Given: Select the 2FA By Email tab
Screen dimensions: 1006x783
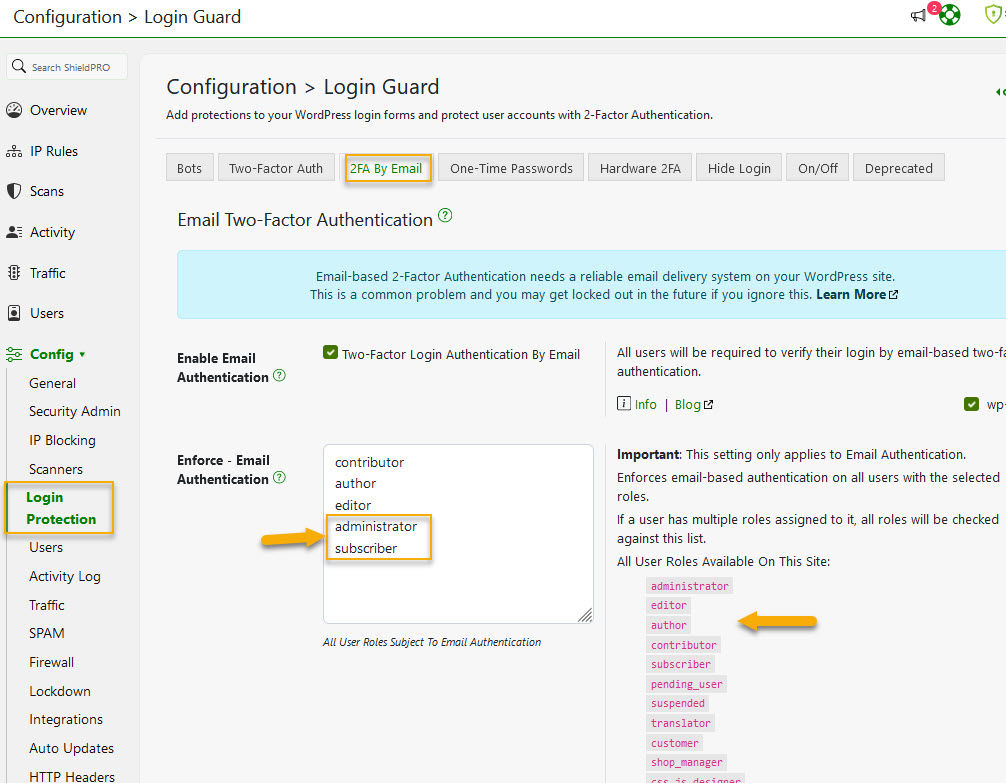Looking at the screenshot, I should (x=386, y=168).
